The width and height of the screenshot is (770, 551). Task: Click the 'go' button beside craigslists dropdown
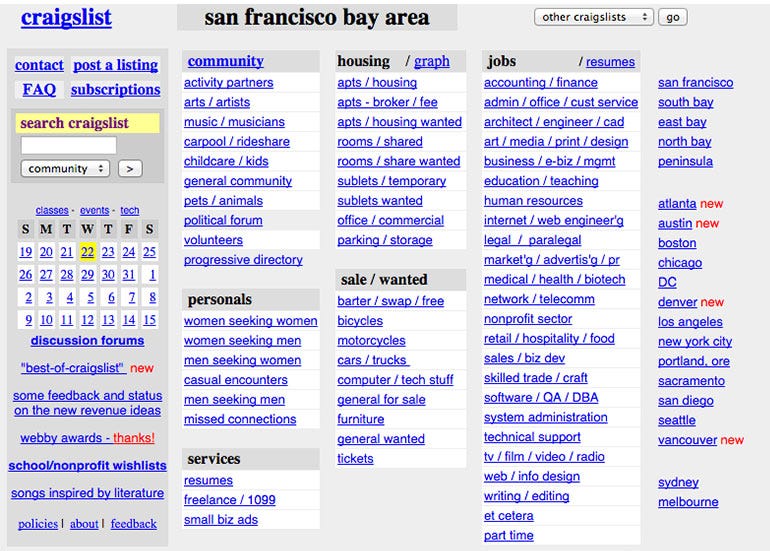[x=672, y=17]
